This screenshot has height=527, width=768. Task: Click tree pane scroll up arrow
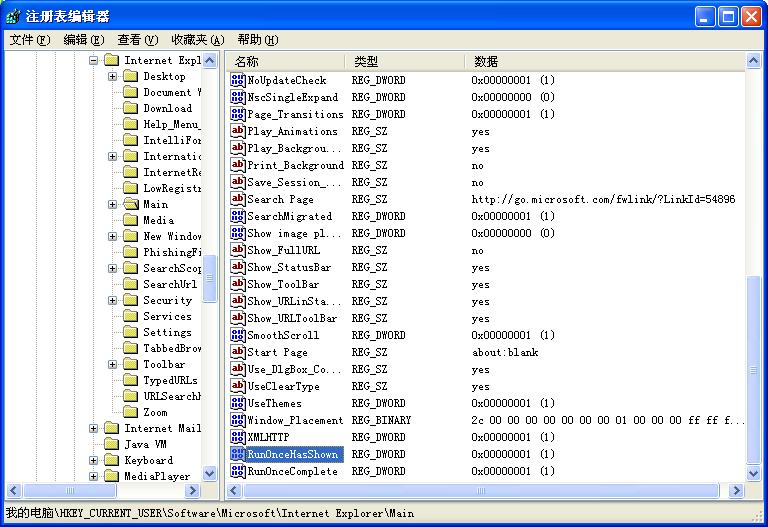(210, 61)
